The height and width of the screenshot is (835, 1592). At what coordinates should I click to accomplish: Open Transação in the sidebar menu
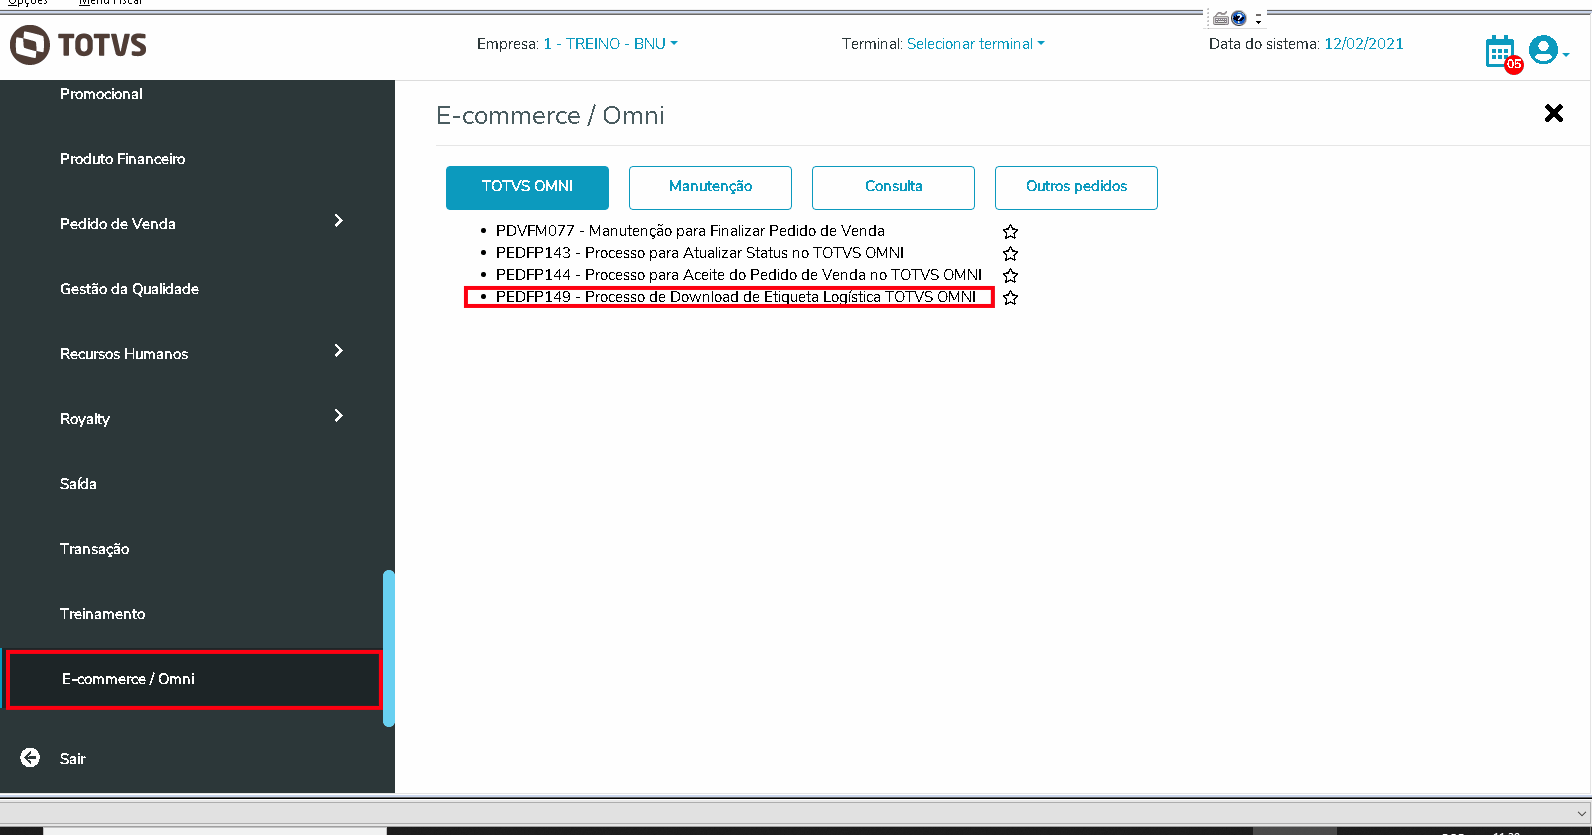coord(94,549)
